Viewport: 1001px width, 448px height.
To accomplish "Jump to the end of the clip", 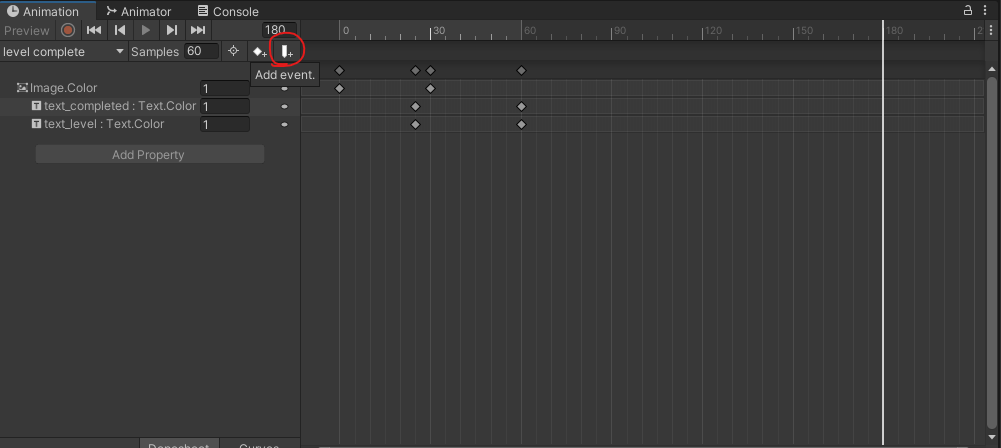I will click(198, 30).
